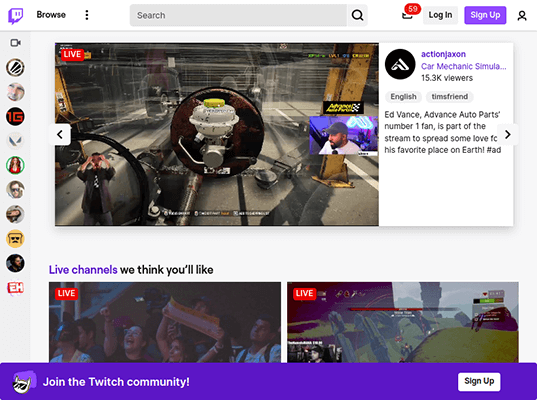This screenshot has width=537, height=400.
Task: Select the timsfriend tag
Action: click(450, 97)
